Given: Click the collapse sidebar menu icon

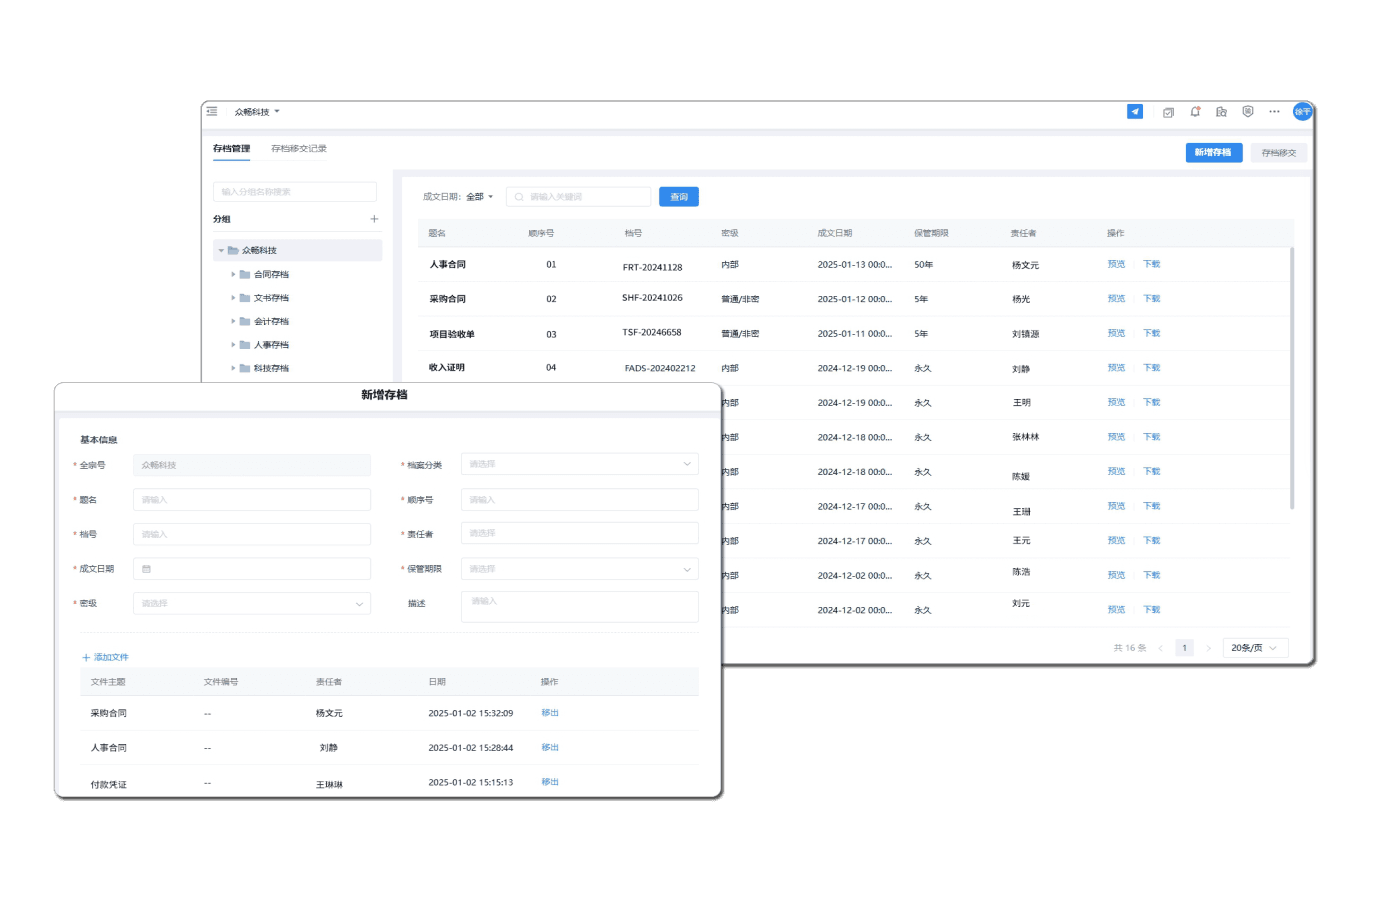Looking at the screenshot, I should tap(212, 112).
